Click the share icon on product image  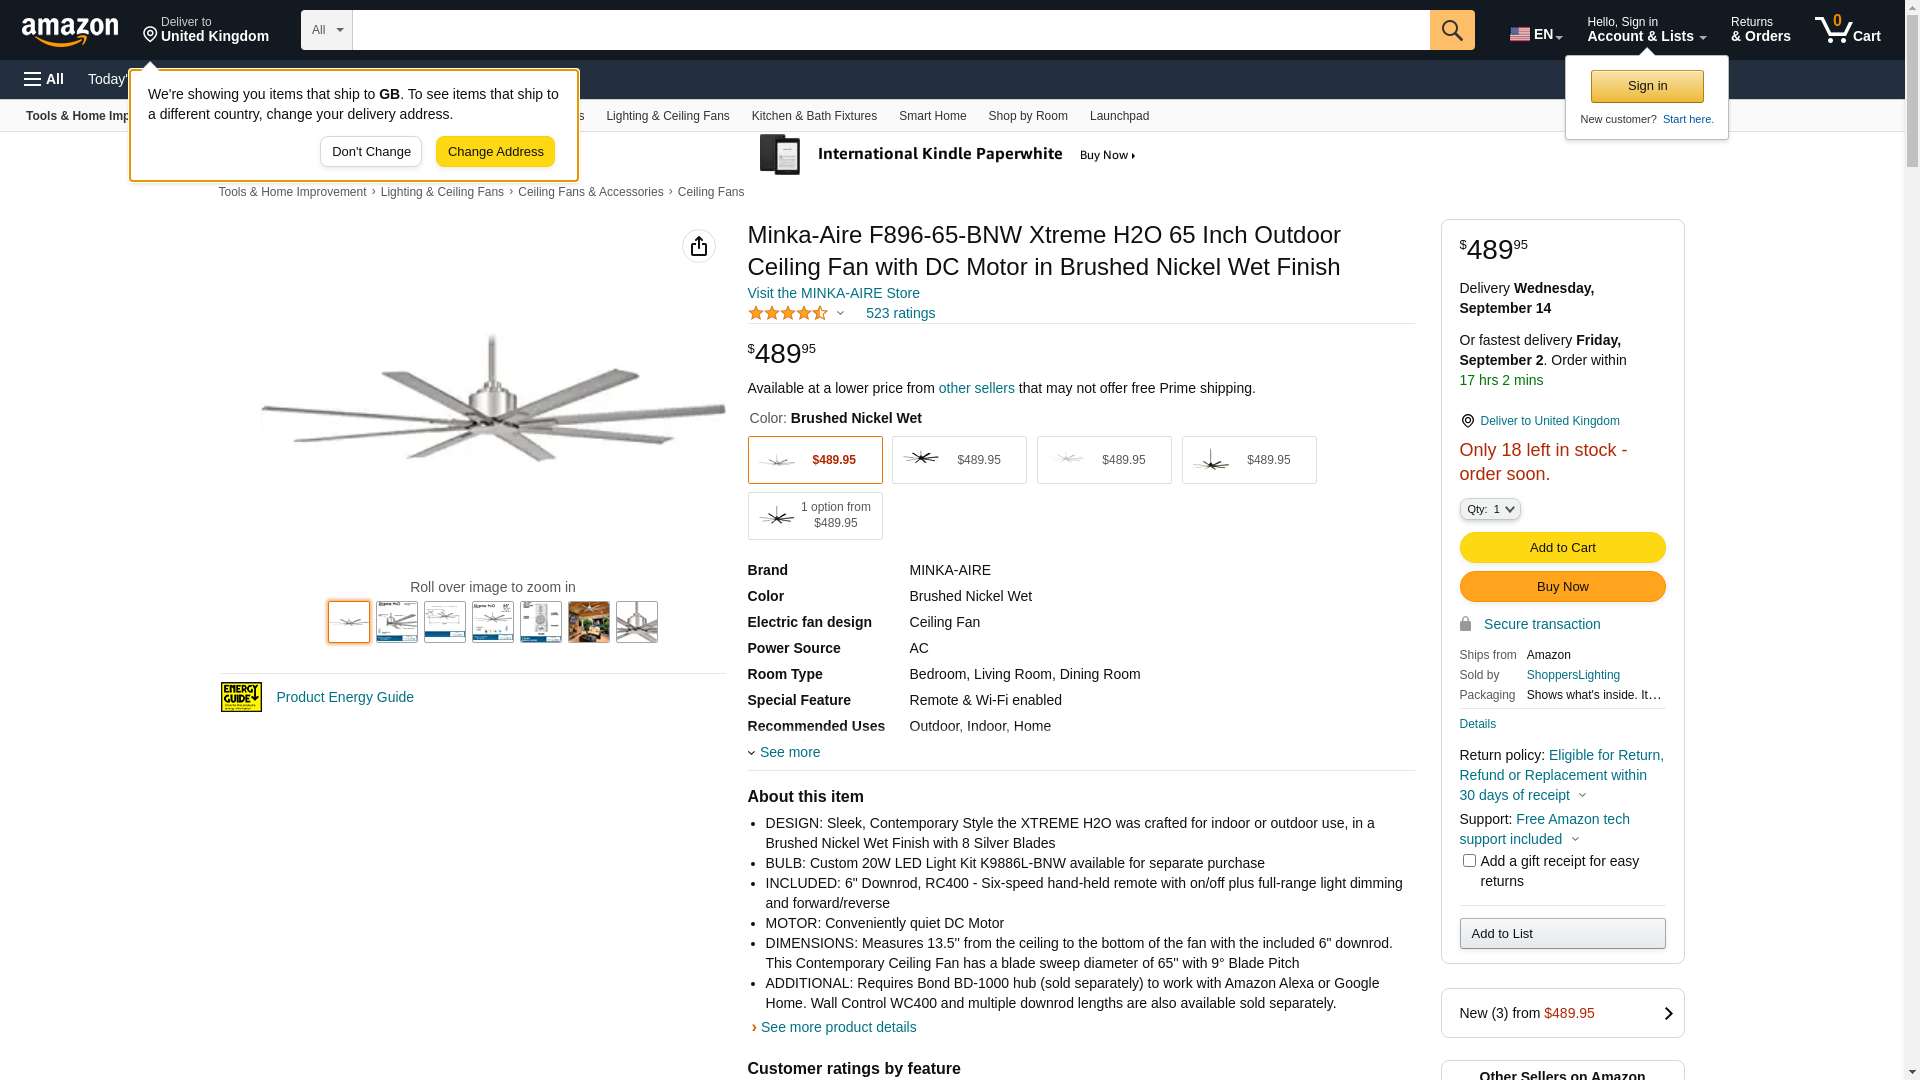(x=698, y=246)
